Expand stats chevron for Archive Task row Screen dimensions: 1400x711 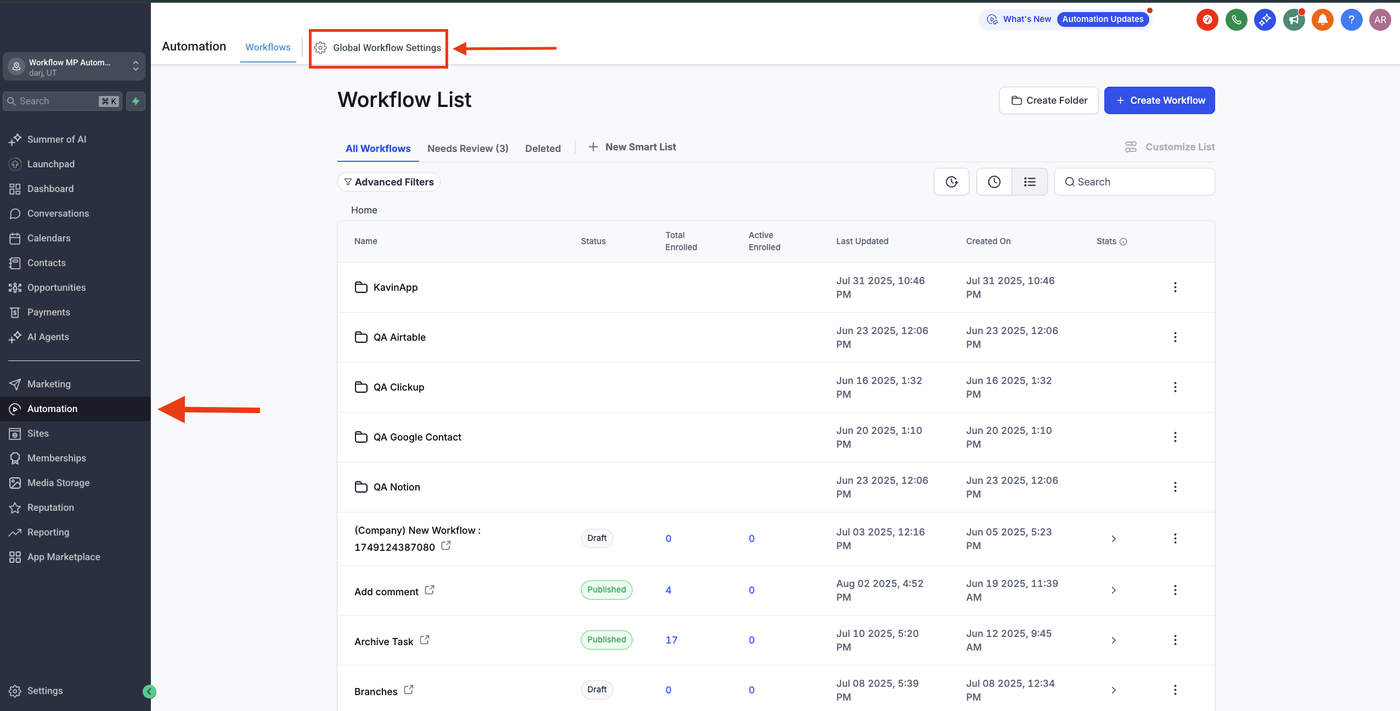click(1113, 640)
